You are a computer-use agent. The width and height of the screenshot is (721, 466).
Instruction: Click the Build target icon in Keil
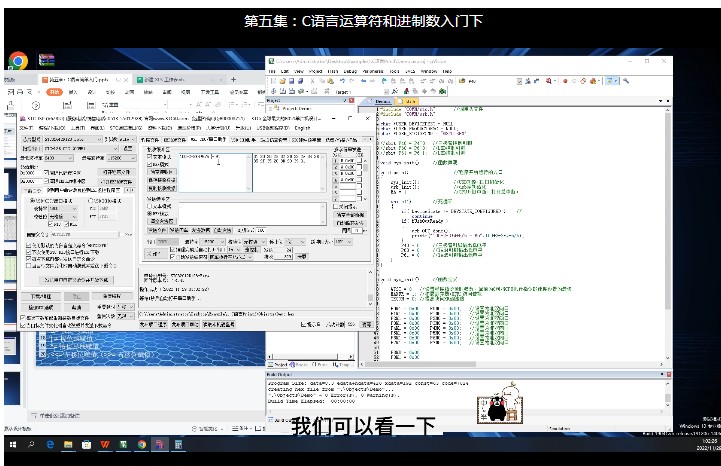pos(283,91)
